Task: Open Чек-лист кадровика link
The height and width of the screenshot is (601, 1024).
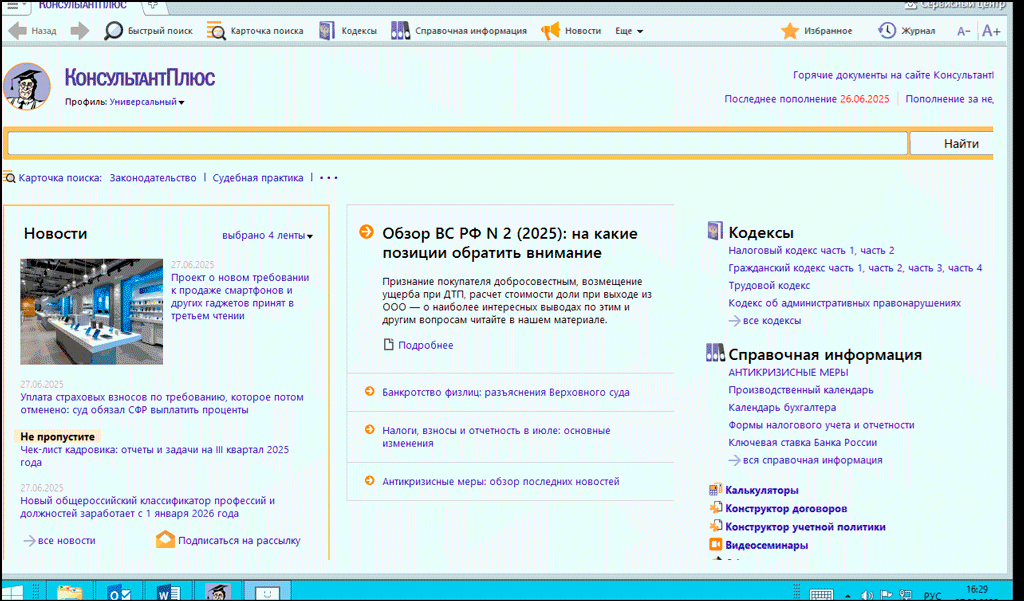Action: 154,456
